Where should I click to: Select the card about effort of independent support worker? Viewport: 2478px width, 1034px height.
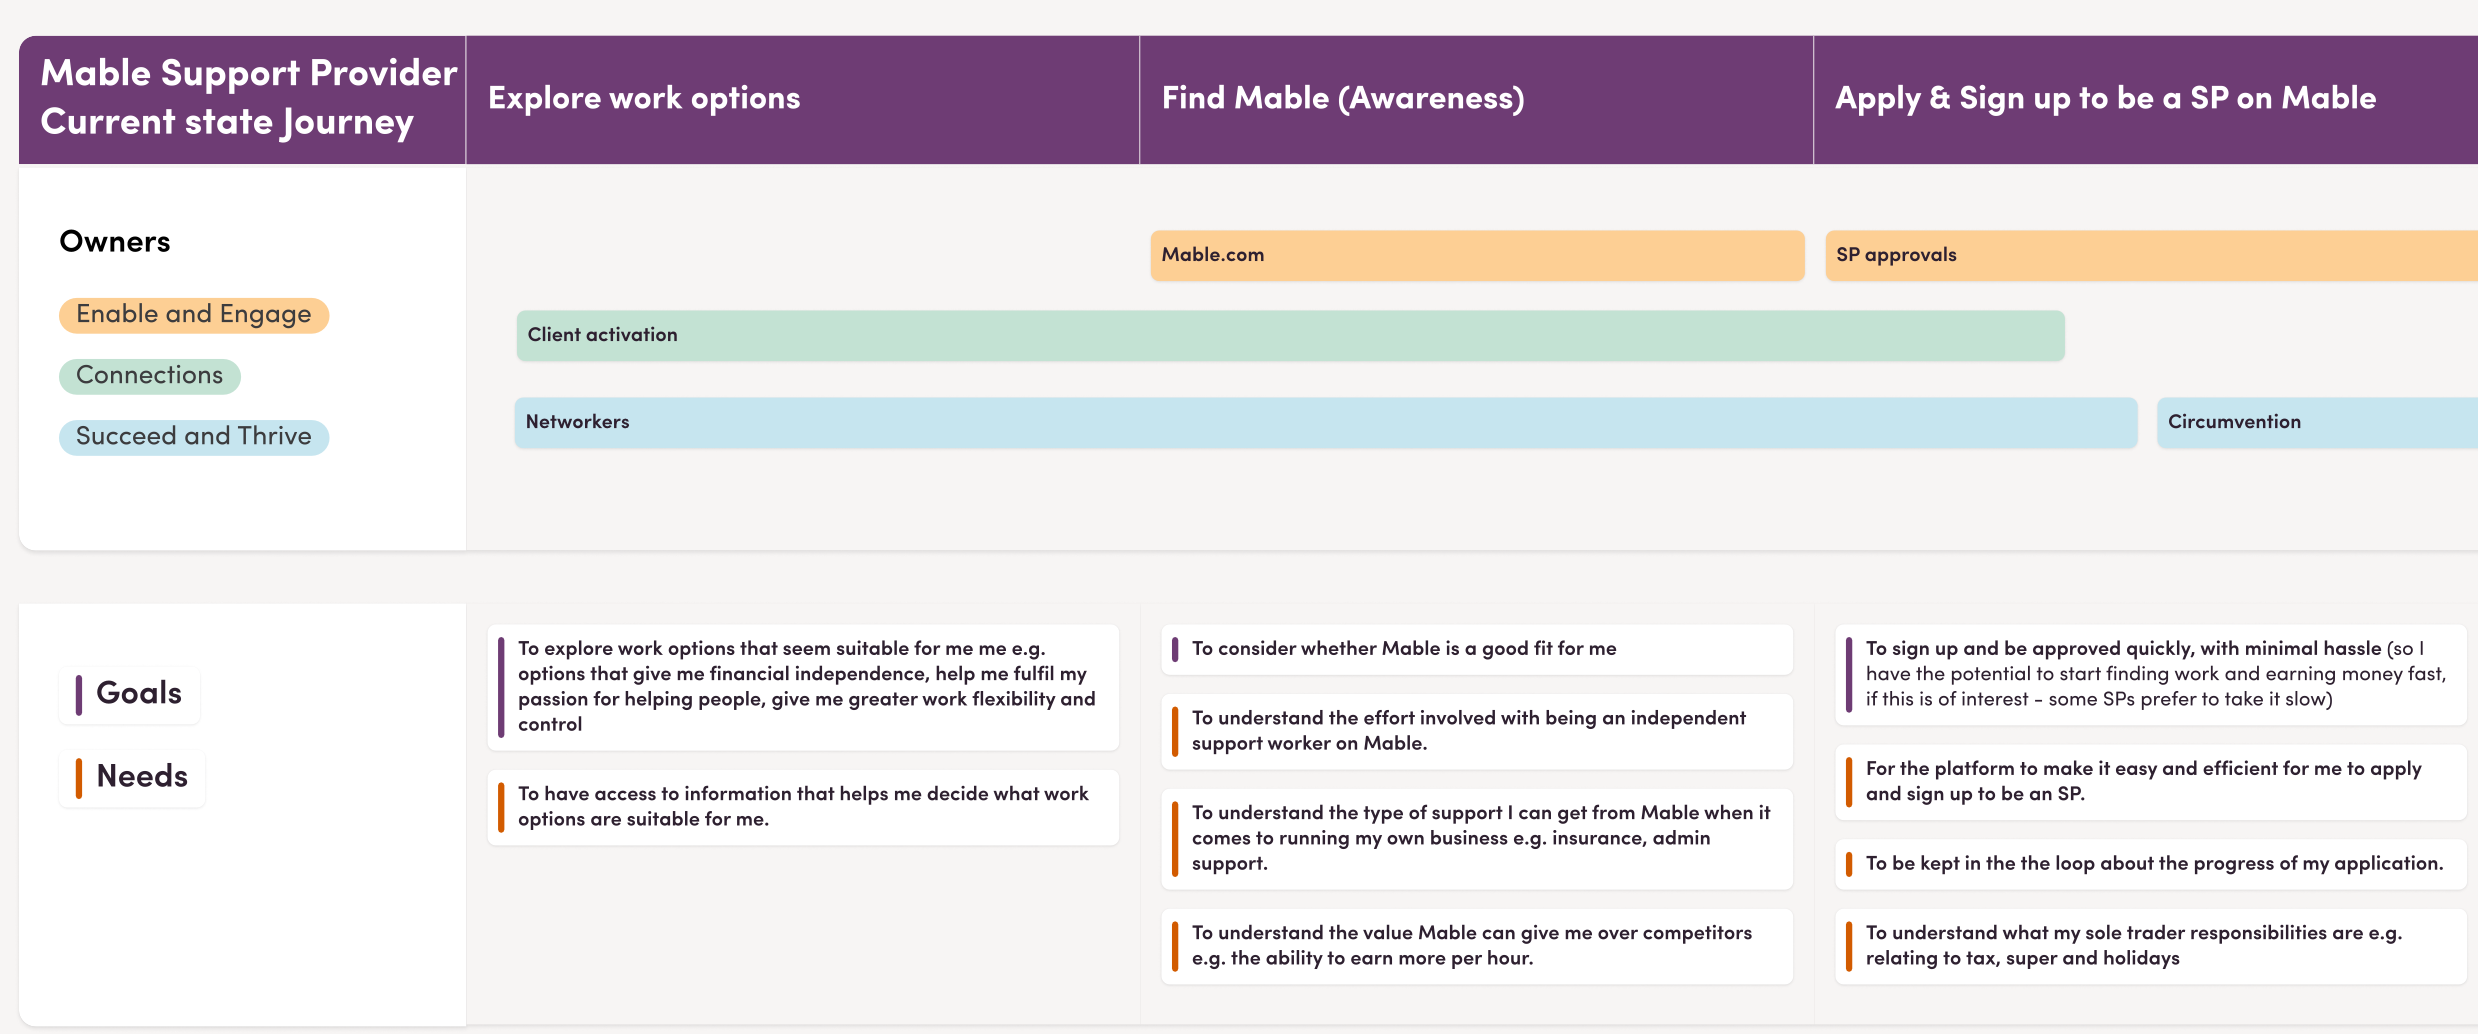tap(1477, 731)
